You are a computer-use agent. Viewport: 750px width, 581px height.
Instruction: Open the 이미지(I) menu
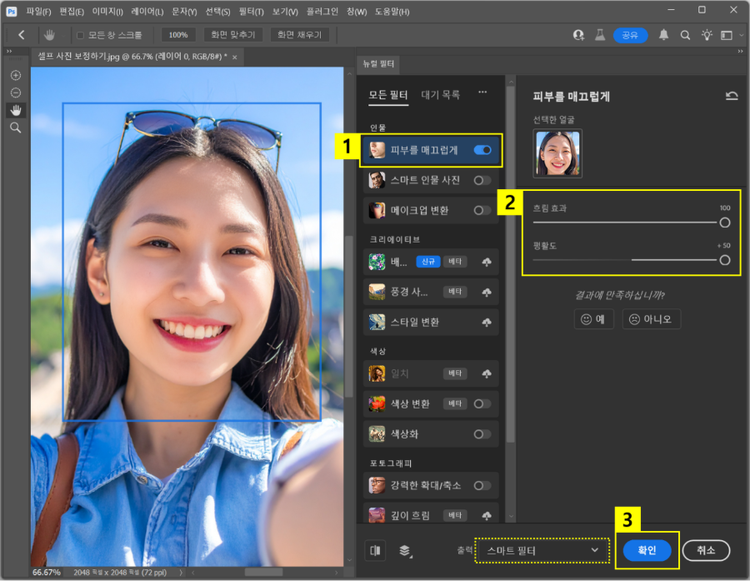pos(107,11)
